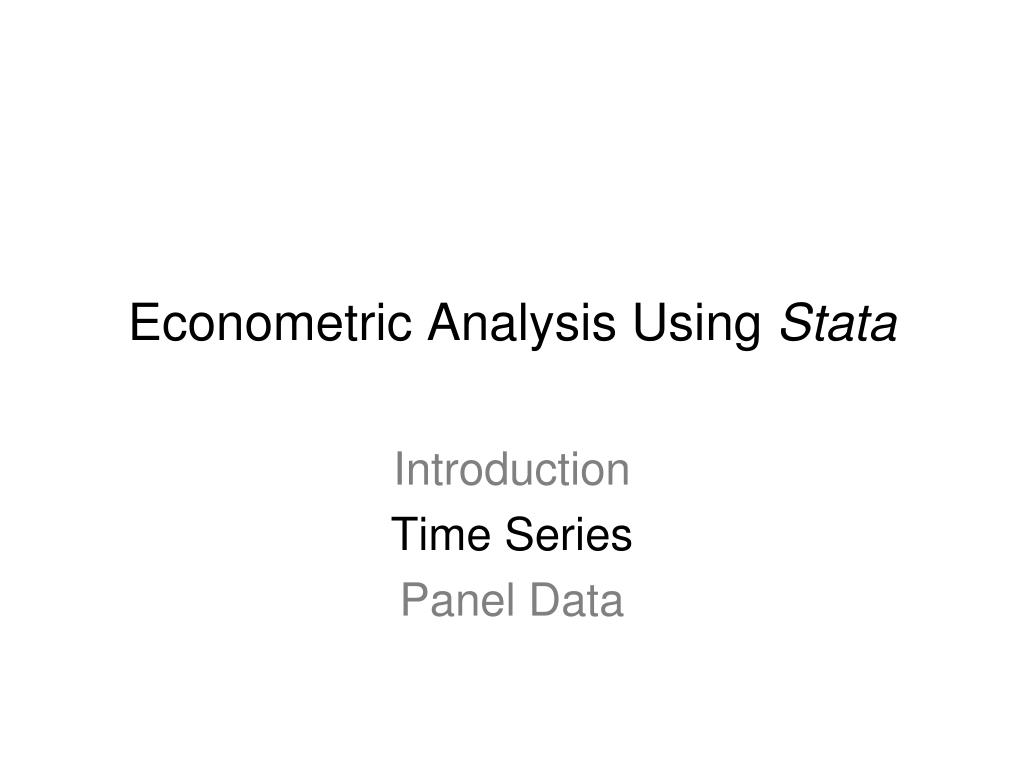1024x768 pixels.
Task: Click the capital I of Introduction
Action: [399, 469]
